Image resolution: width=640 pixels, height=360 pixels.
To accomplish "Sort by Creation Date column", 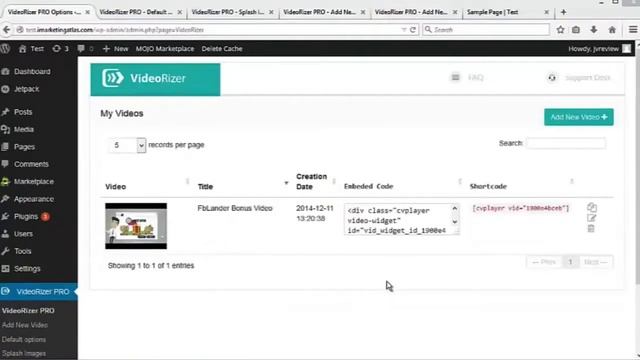I will pos(316,182).
